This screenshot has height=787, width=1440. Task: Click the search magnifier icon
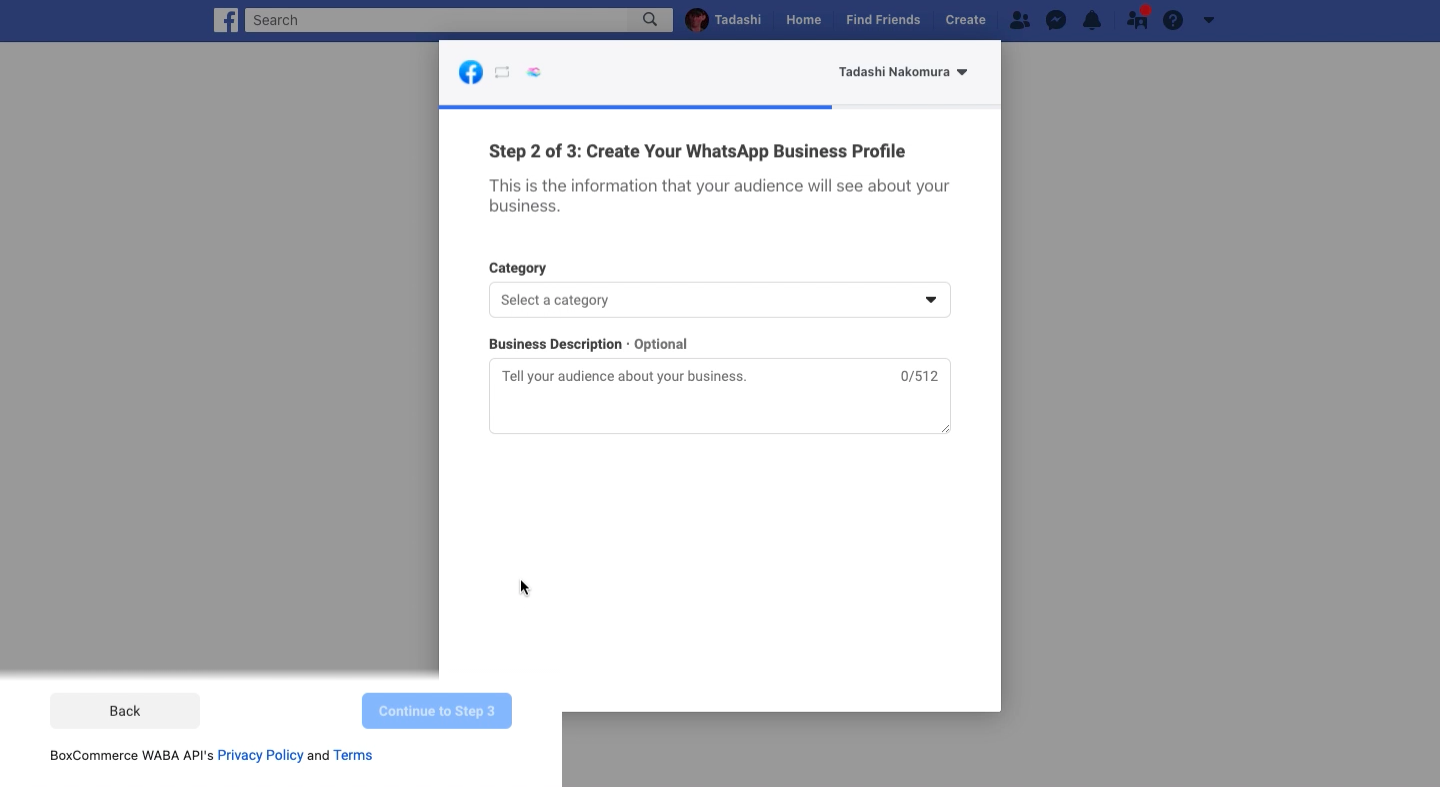tap(650, 20)
